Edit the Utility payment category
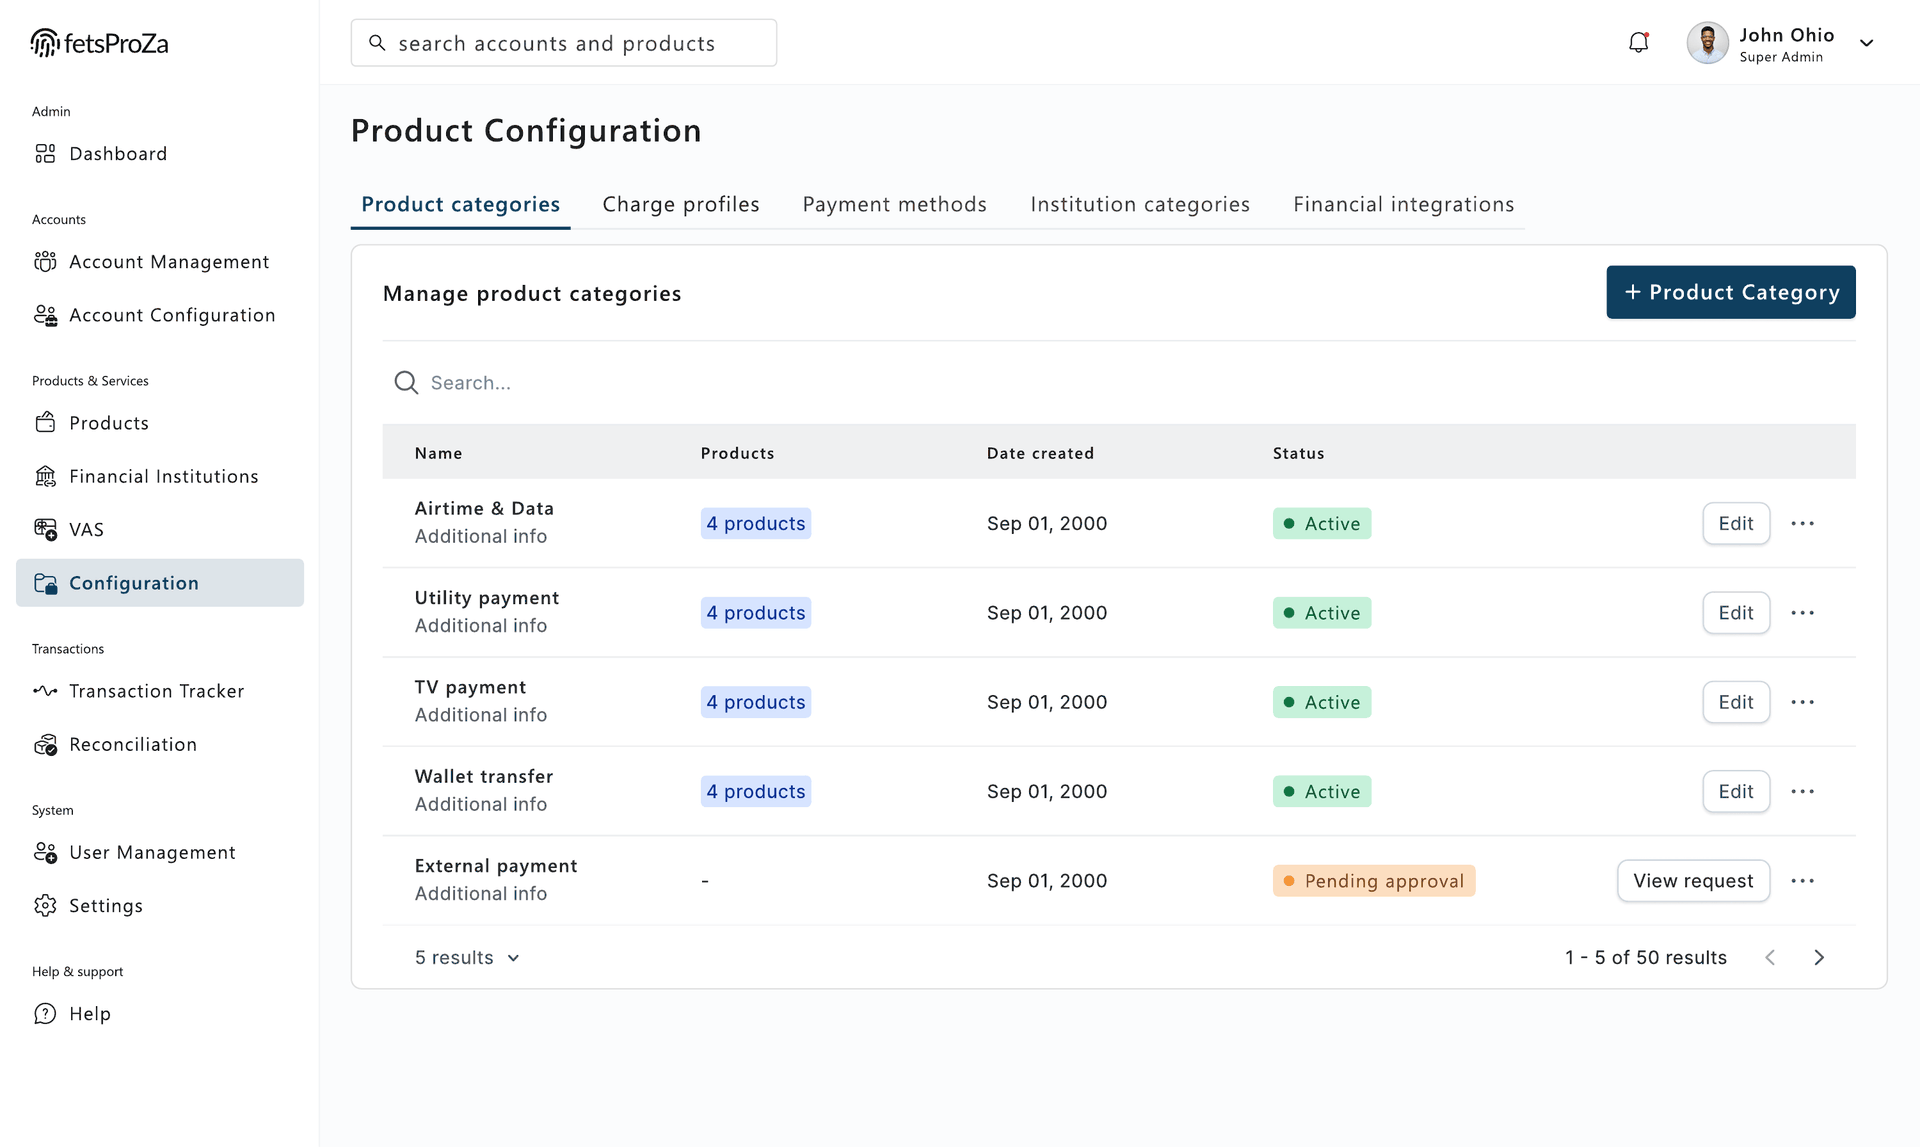The width and height of the screenshot is (1920, 1147). coord(1736,613)
